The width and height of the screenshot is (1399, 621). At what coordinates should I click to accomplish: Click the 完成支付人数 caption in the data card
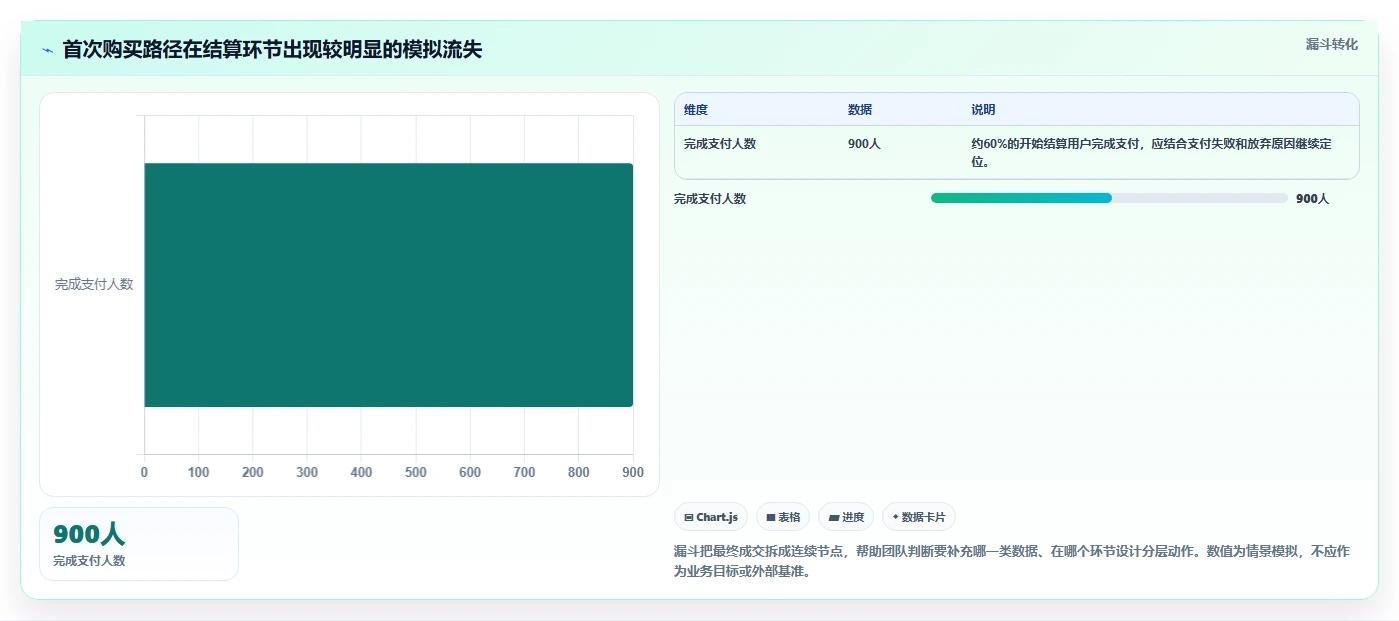(89, 561)
